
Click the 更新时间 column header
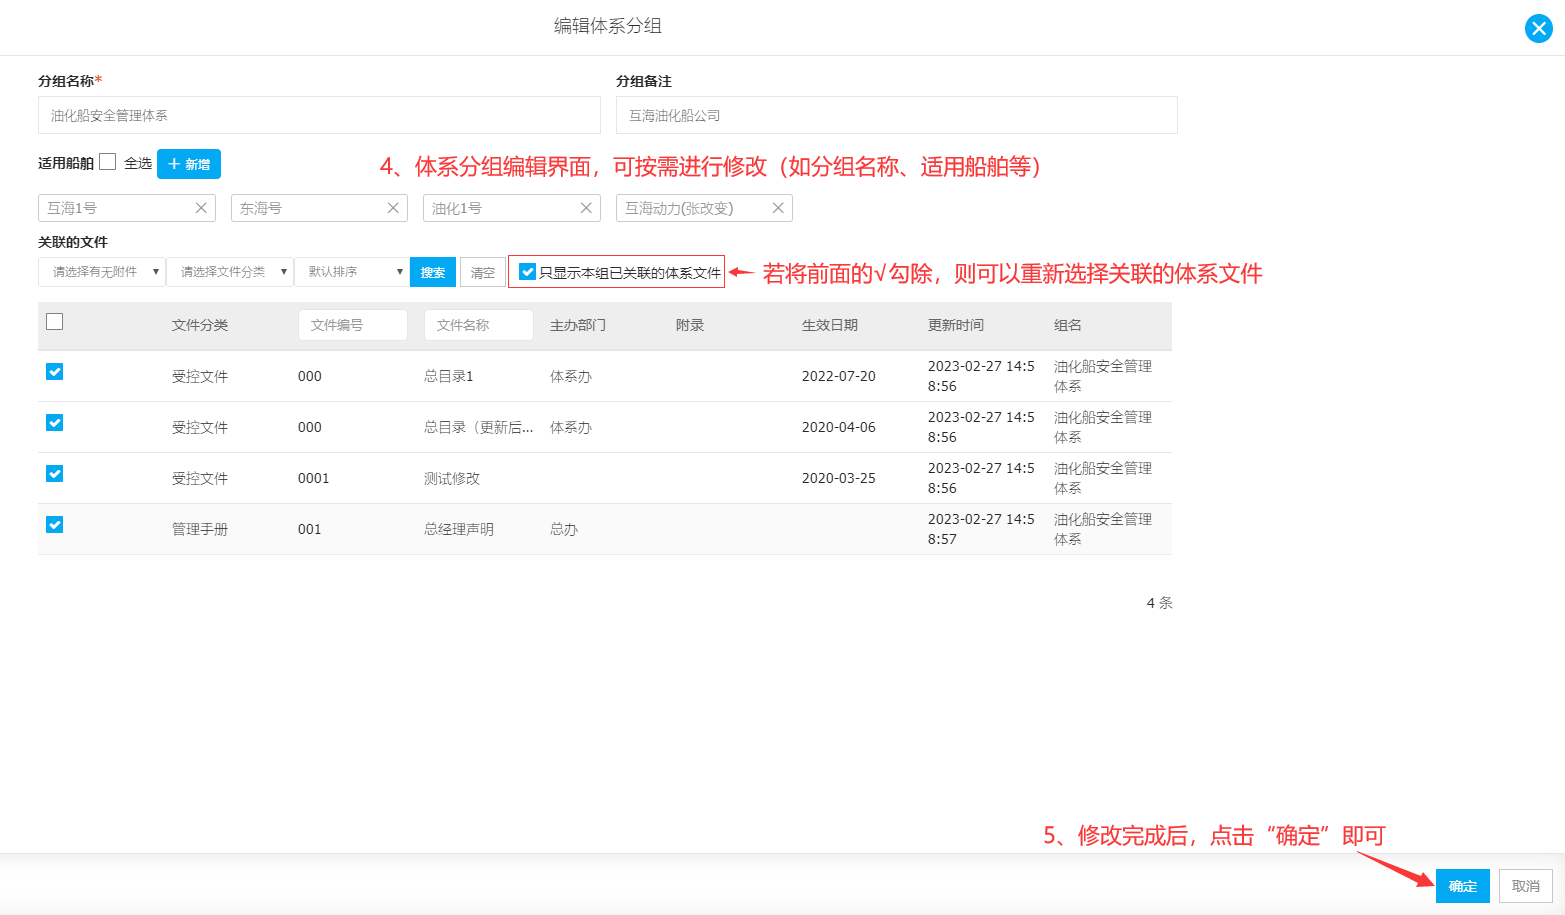[x=956, y=325]
